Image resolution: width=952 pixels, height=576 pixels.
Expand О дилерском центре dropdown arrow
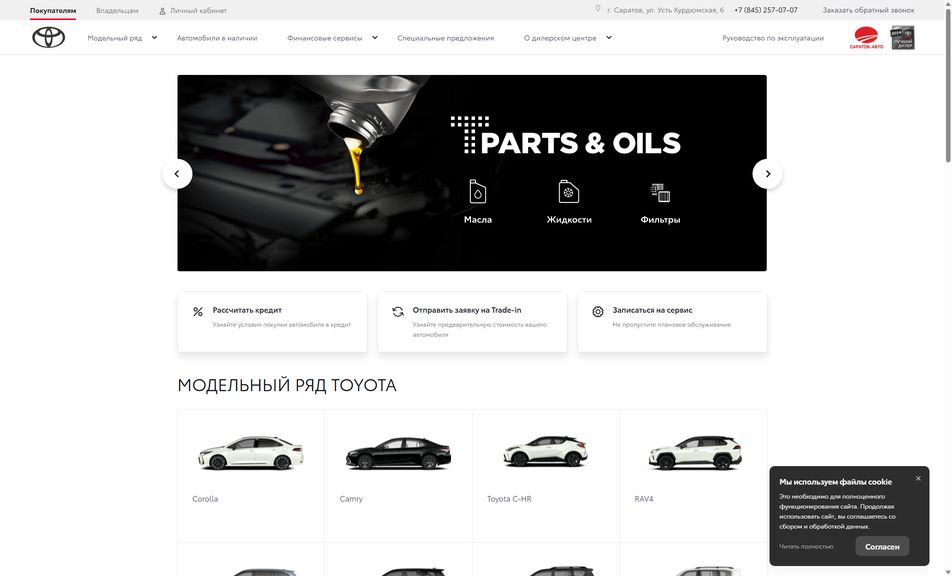609,38
